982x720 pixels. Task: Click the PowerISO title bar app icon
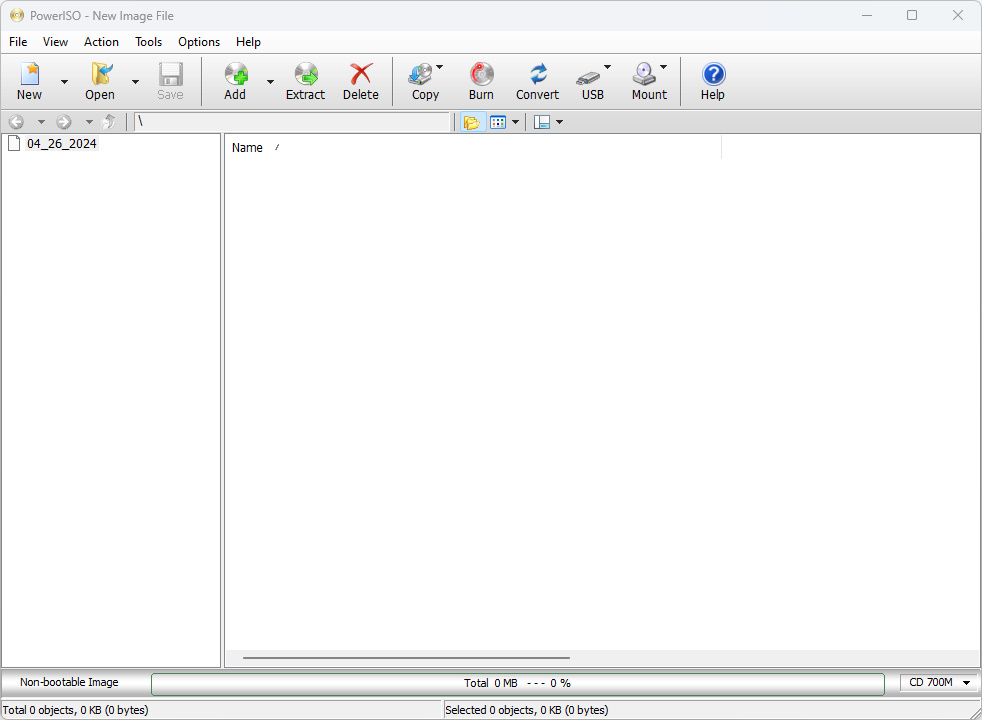pyautogui.click(x=17, y=16)
